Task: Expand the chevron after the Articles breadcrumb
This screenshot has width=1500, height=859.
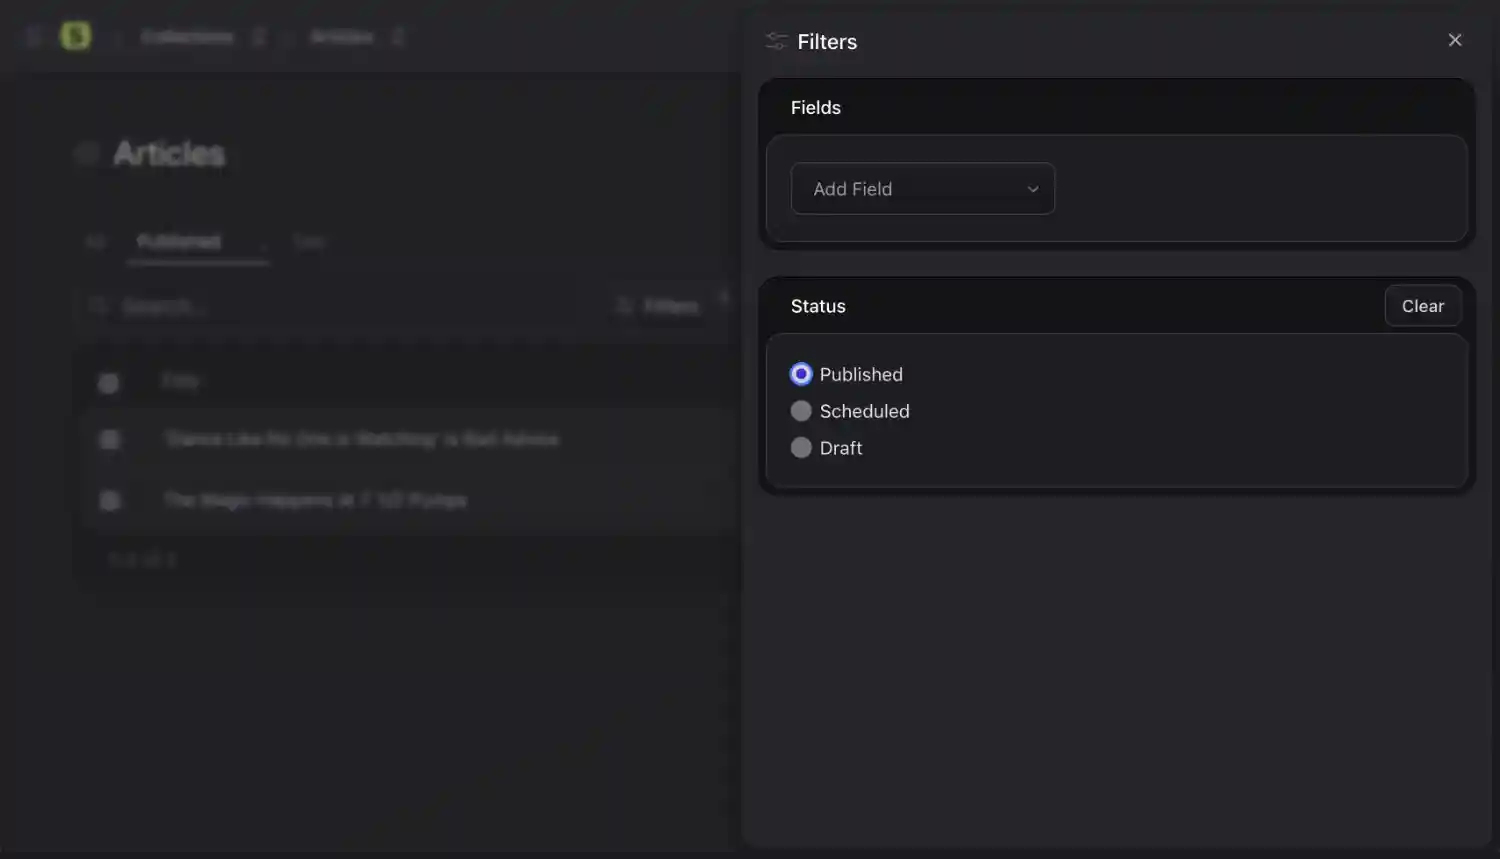Action: (397, 35)
